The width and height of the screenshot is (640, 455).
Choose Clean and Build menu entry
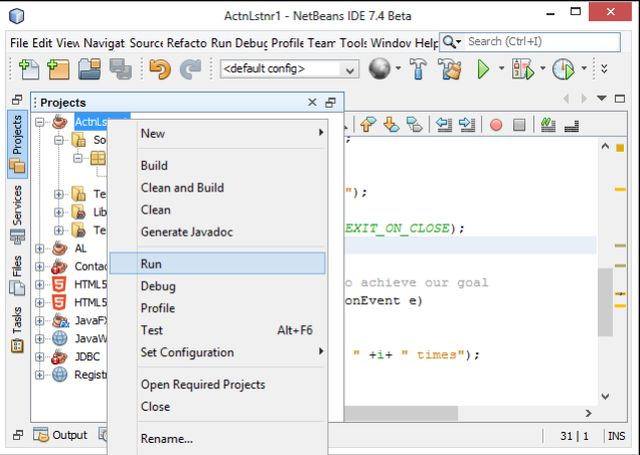[218, 188]
